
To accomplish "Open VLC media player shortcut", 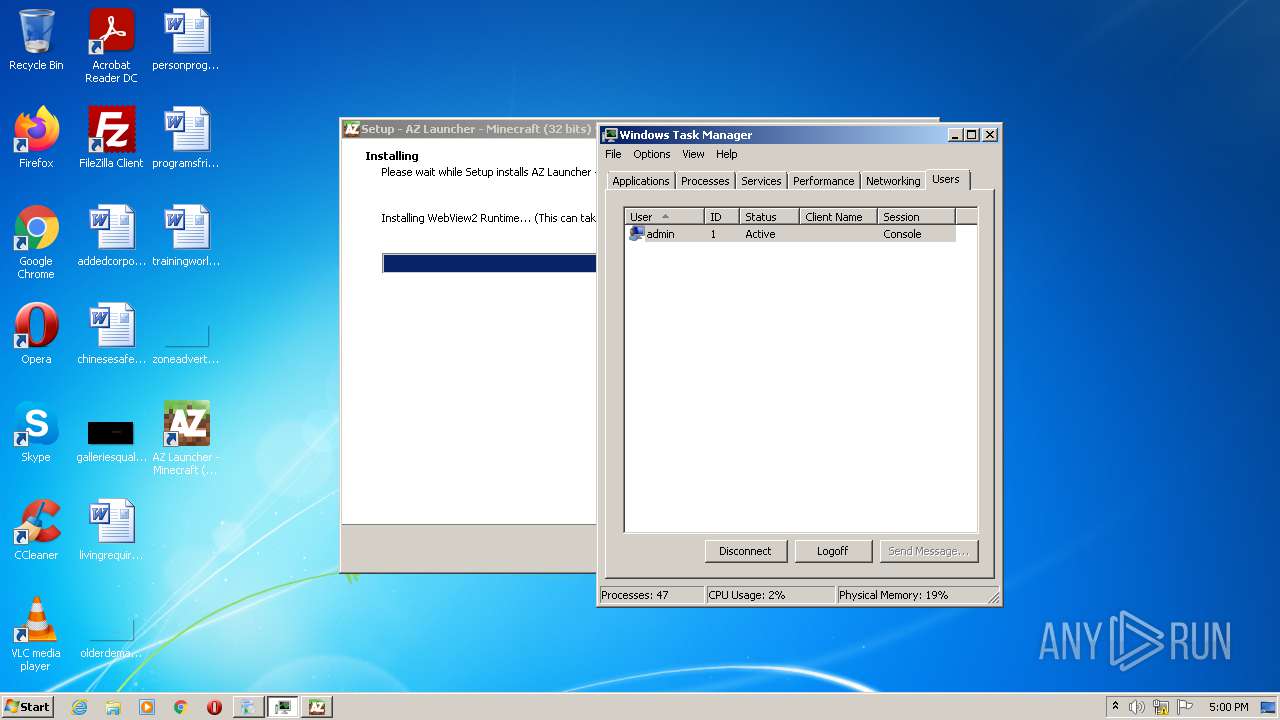I will pyautogui.click(x=36, y=635).
